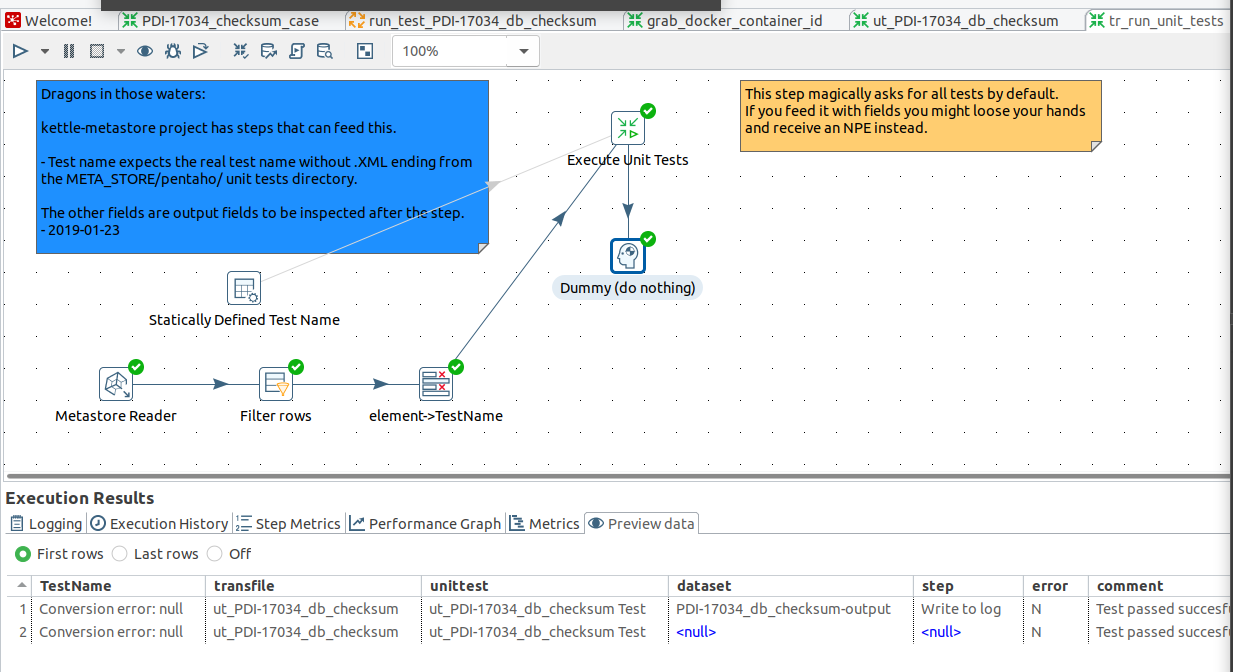The image size is (1233, 672).
Task: Open the 100% zoom level dropdown
Action: (x=525, y=51)
